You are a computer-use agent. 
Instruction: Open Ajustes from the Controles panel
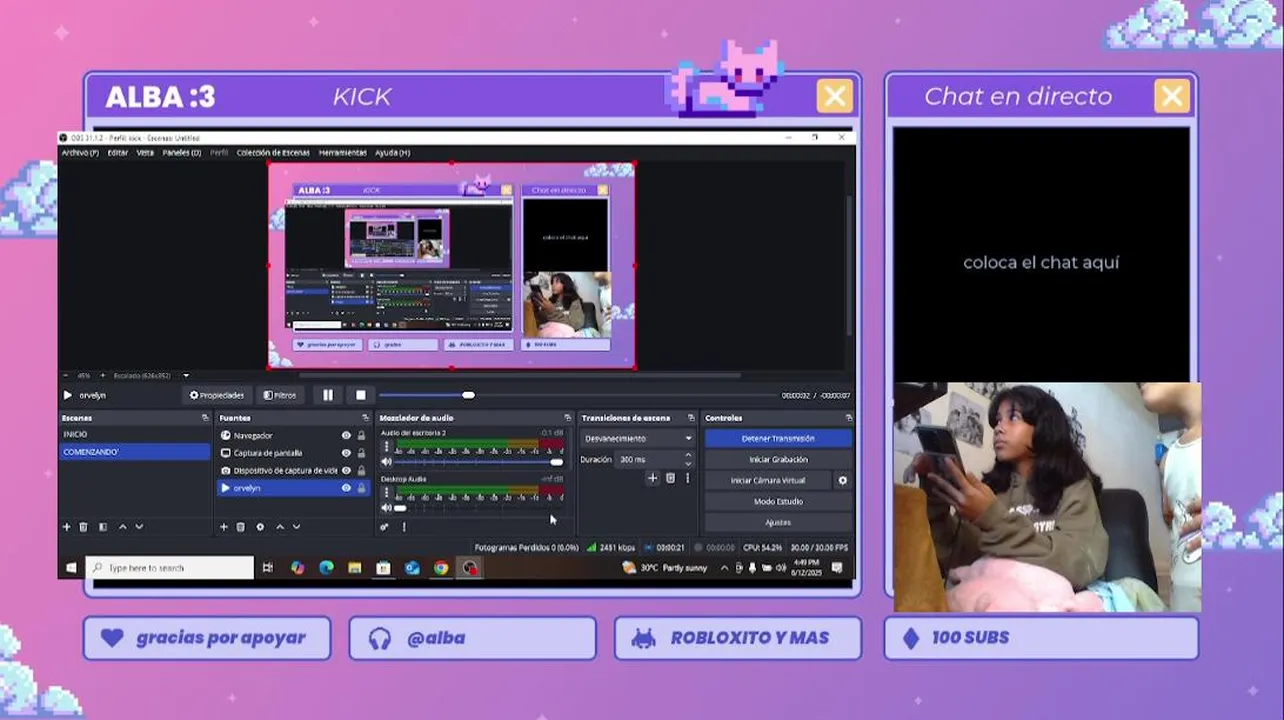(778, 522)
